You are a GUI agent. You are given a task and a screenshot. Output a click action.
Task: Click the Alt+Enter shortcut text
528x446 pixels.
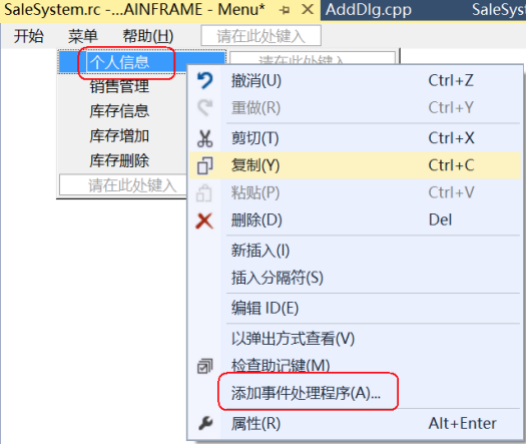tap(462, 423)
